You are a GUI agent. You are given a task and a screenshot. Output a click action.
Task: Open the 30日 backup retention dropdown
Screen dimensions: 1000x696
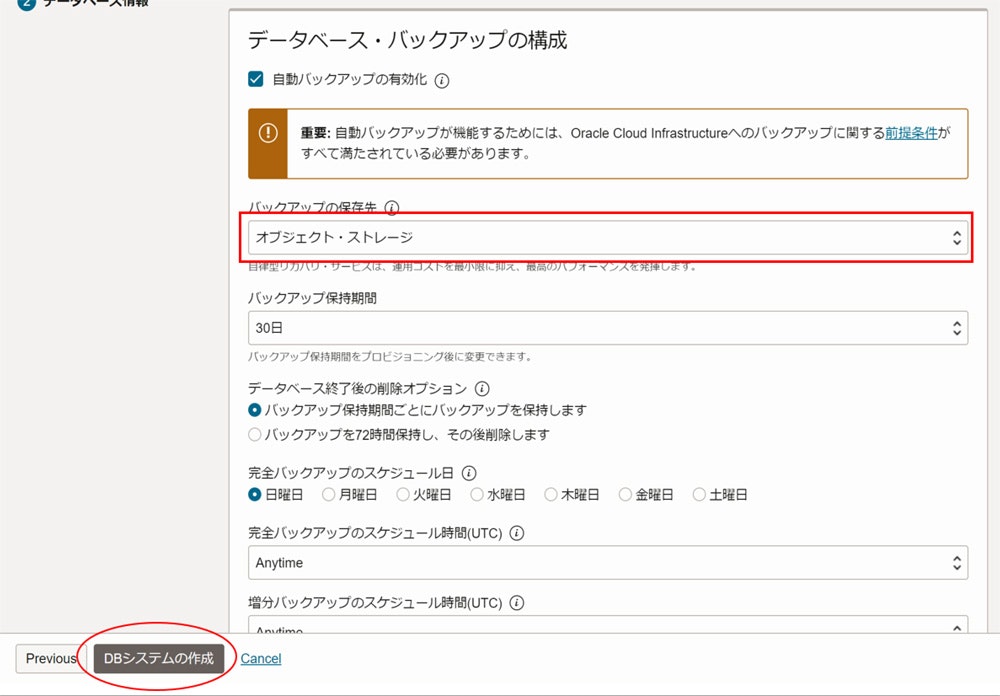(x=608, y=328)
